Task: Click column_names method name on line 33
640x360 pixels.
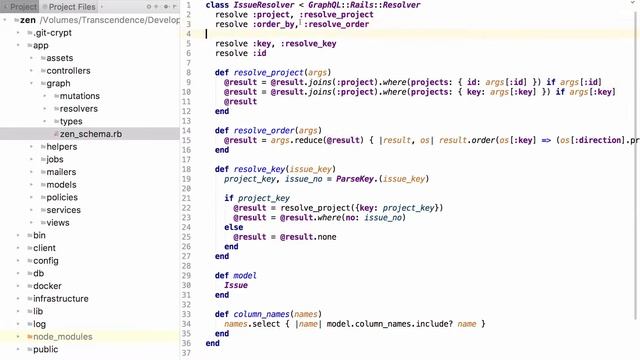Action: 262,314
